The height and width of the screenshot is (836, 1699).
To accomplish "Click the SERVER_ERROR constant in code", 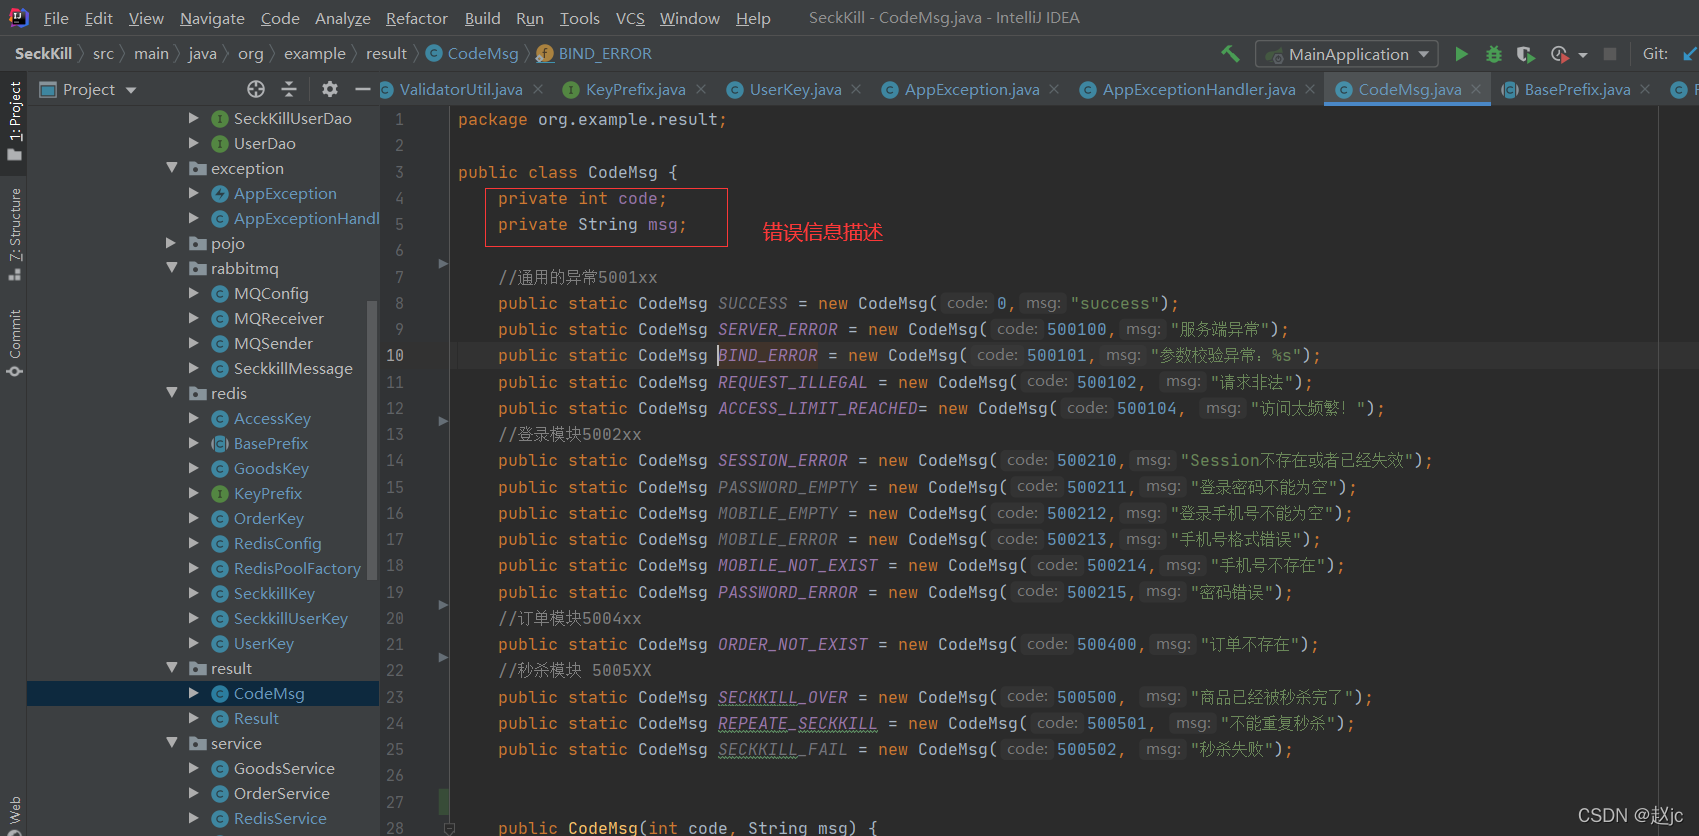I will coord(778,329).
